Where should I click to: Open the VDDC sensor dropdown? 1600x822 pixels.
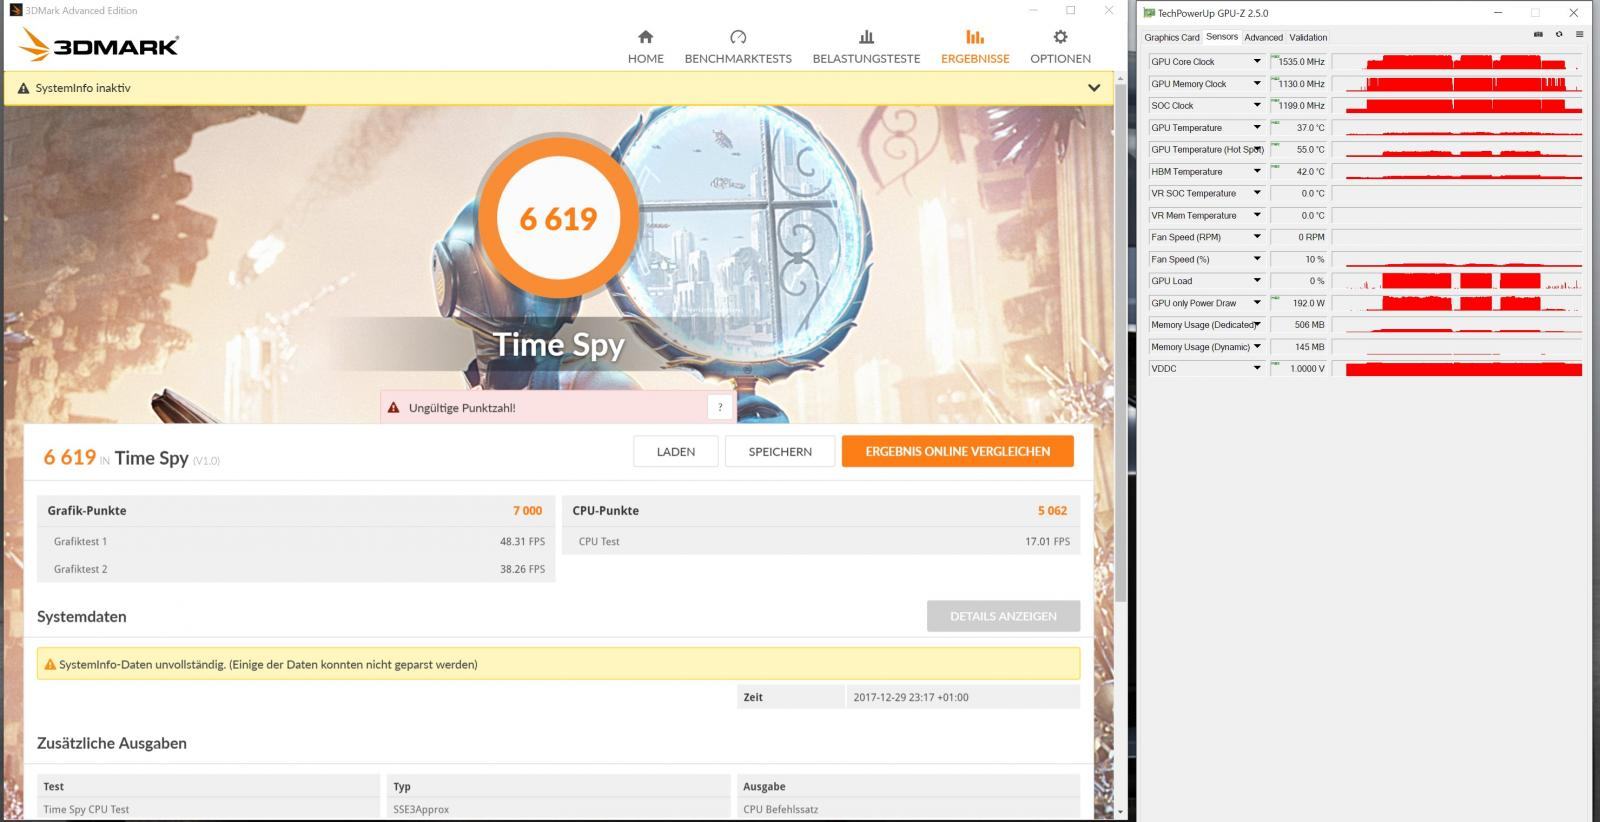(1257, 369)
